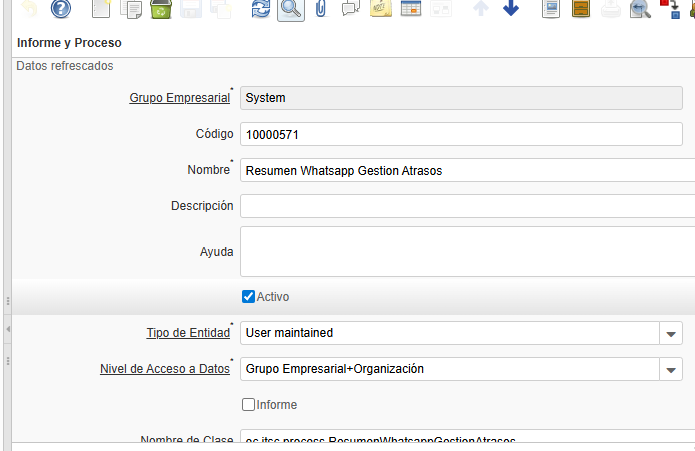Select the Informe y Proceso tab header
The image size is (695, 451).
coord(70,43)
